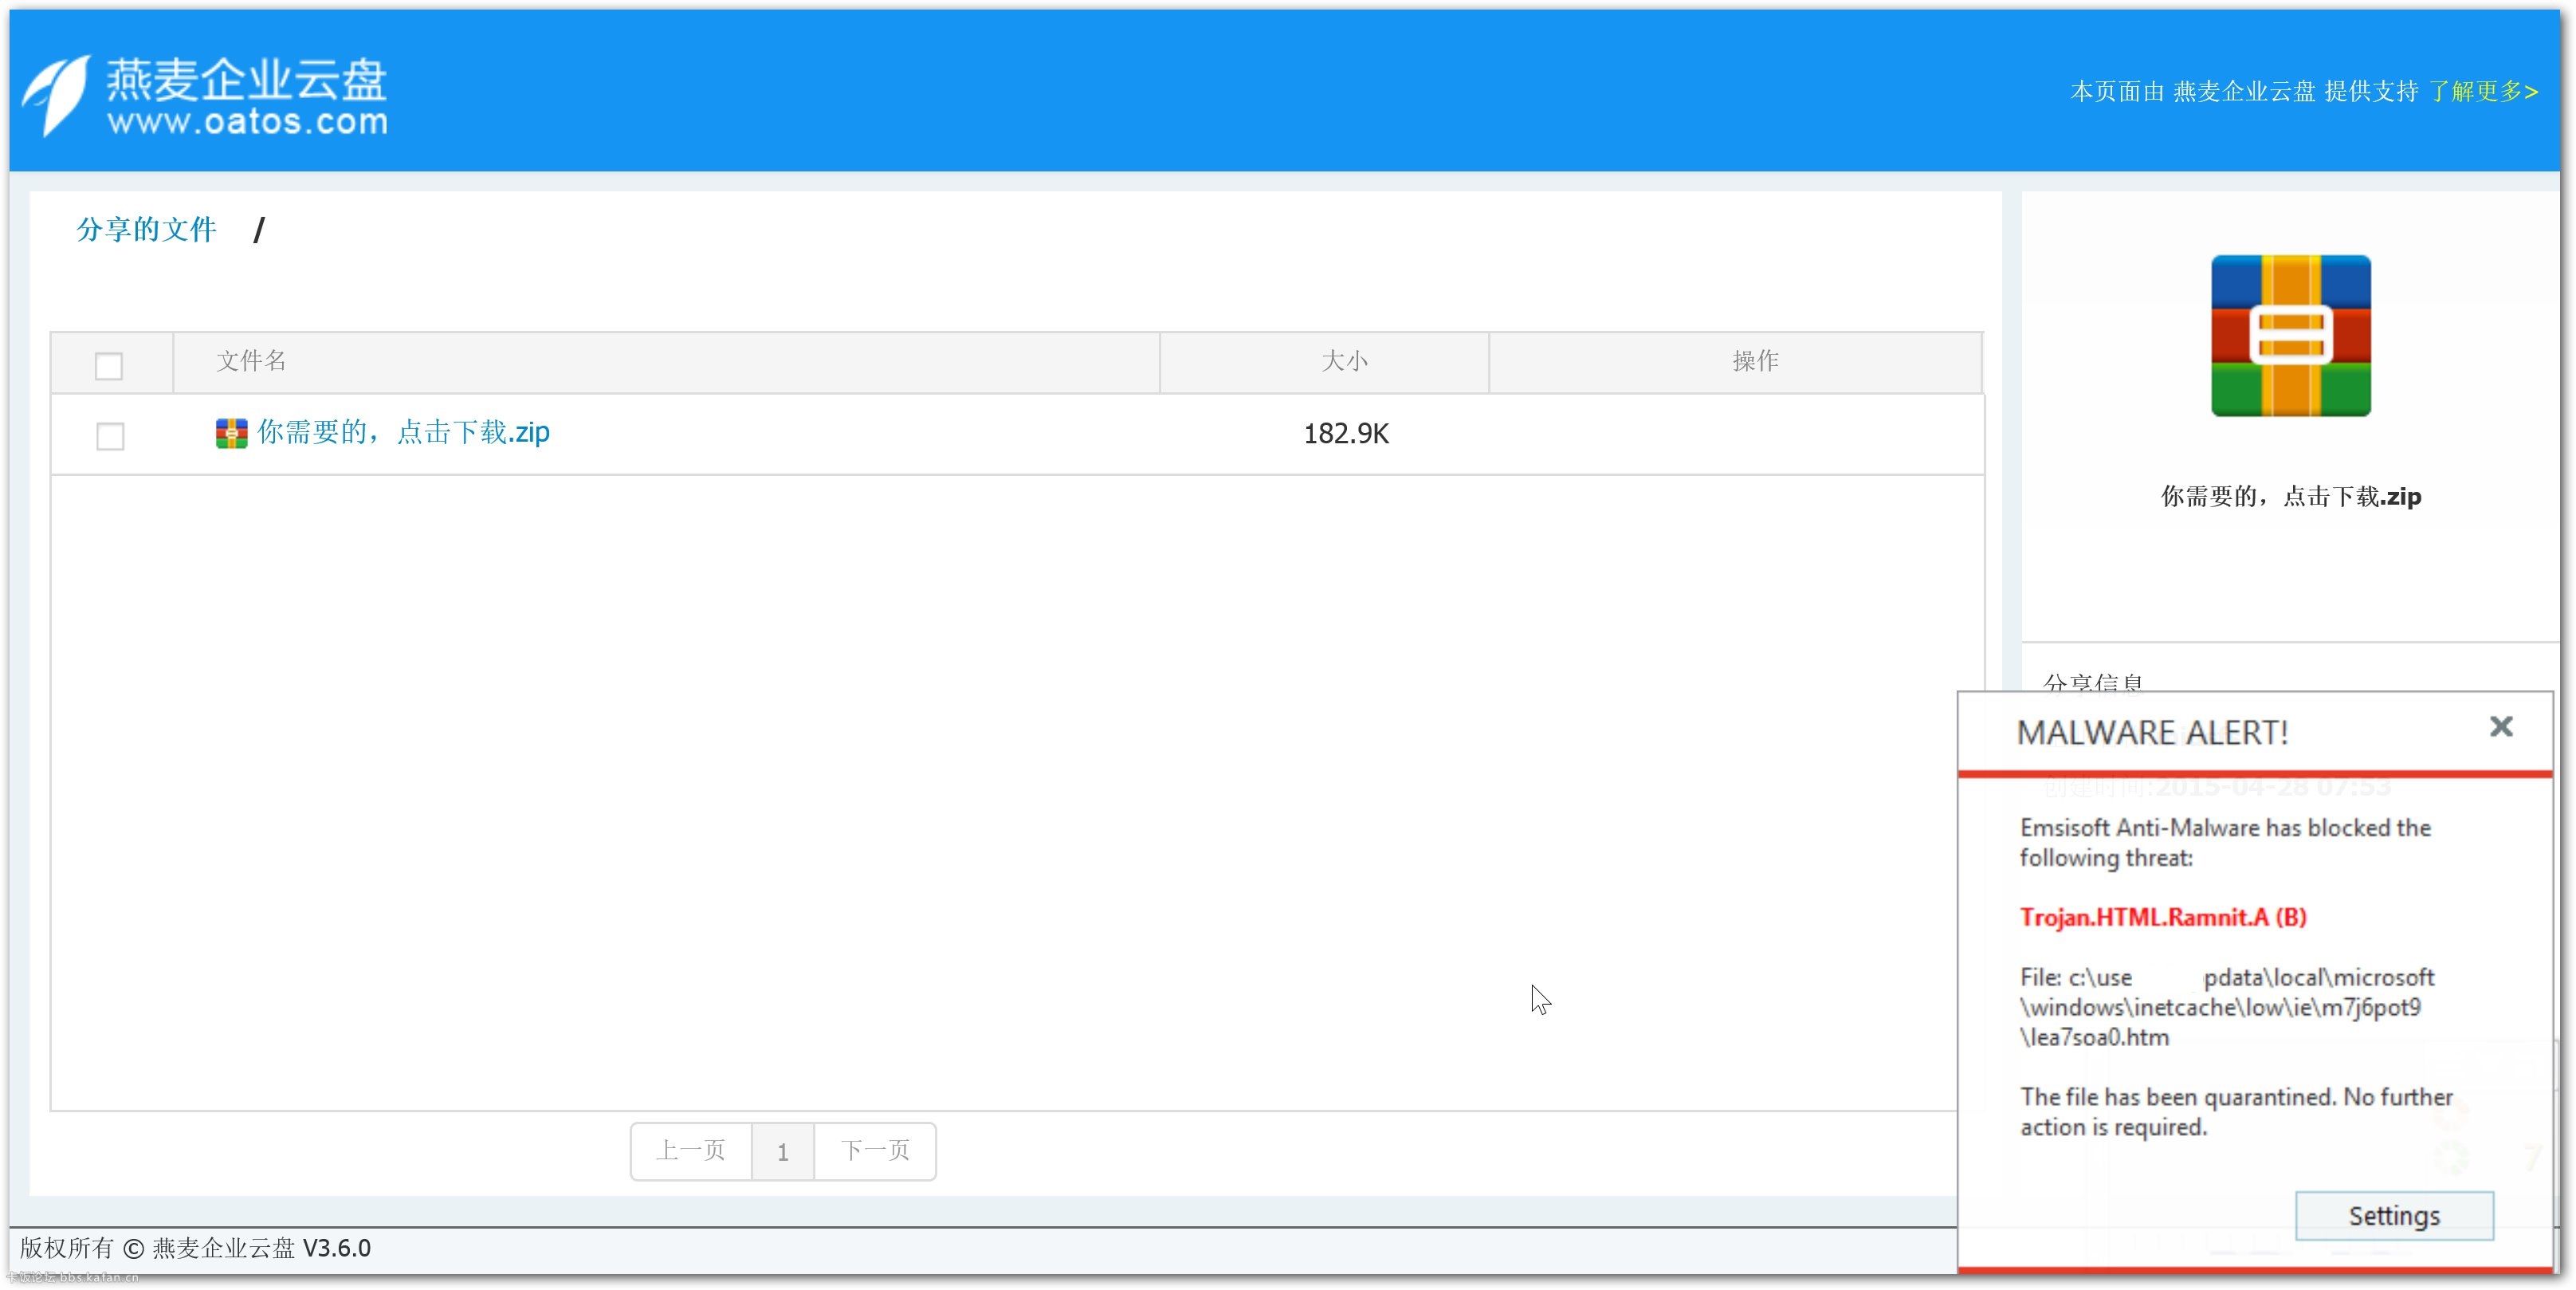Viewport: 2576px width, 1290px height.
Task: Click the small zip archive icon in file row
Action: pyautogui.click(x=231, y=433)
